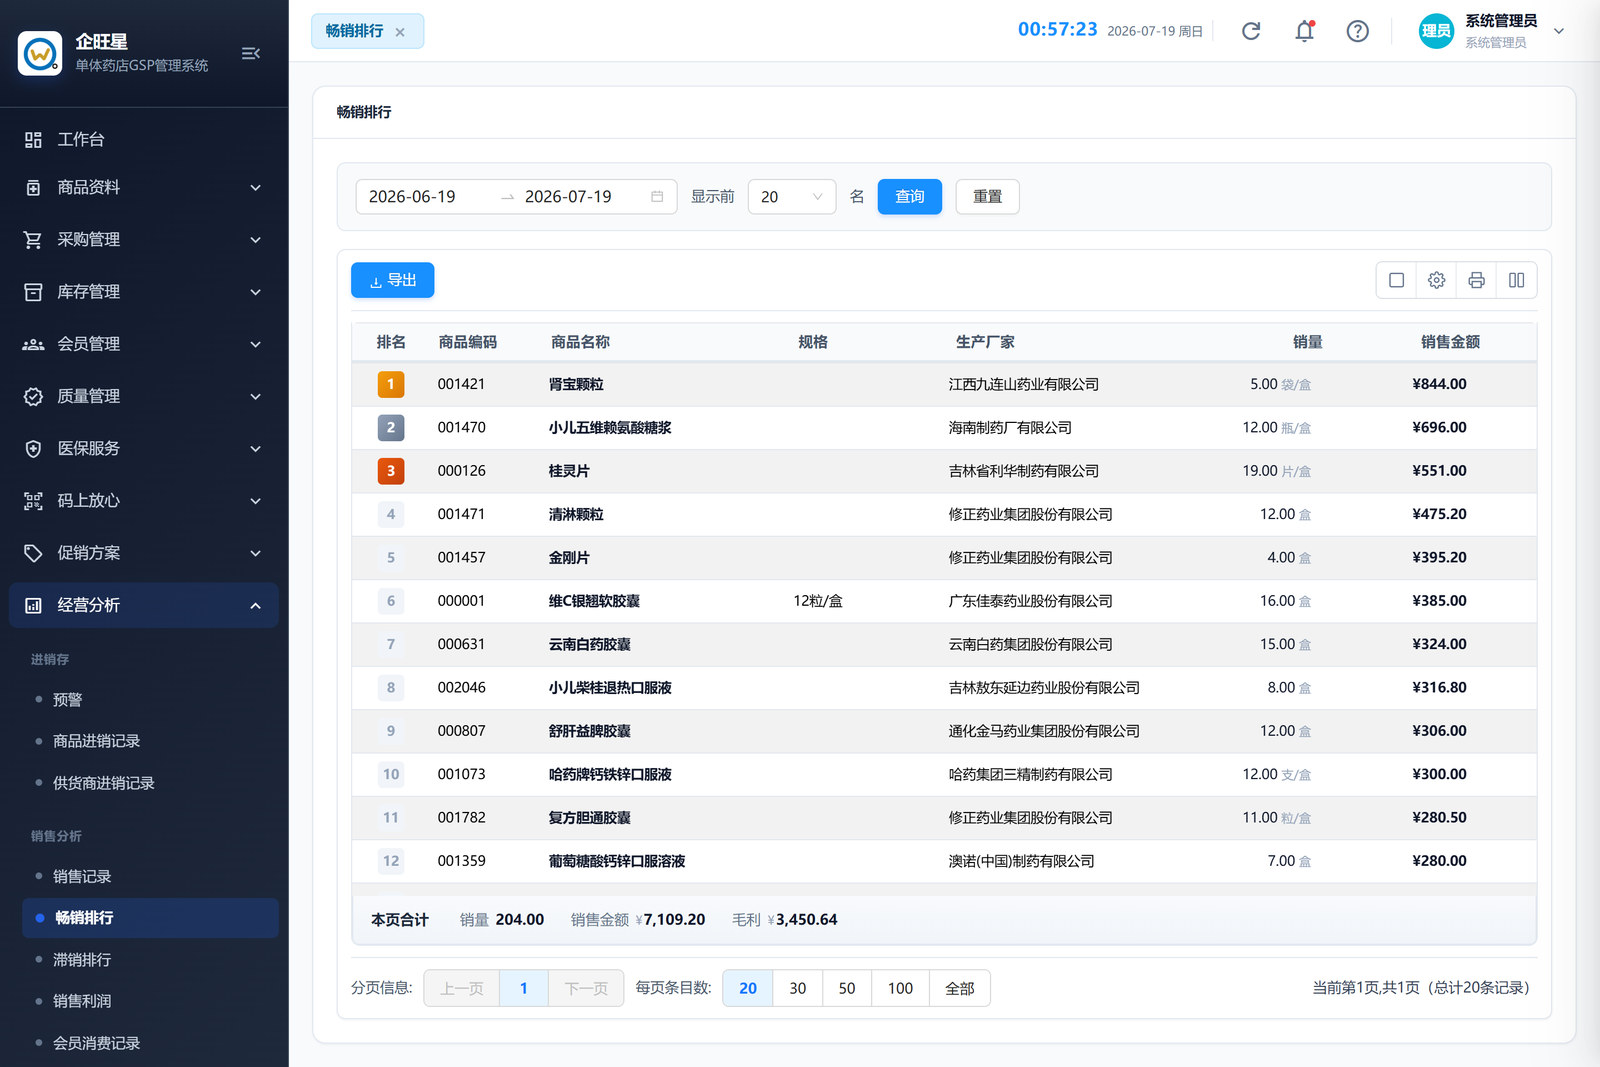Image resolution: width=1600 pixels, height=1067 pixels.
Task: Click the column layout icon
Action: pyautogui.click(x=1516, y=280)
